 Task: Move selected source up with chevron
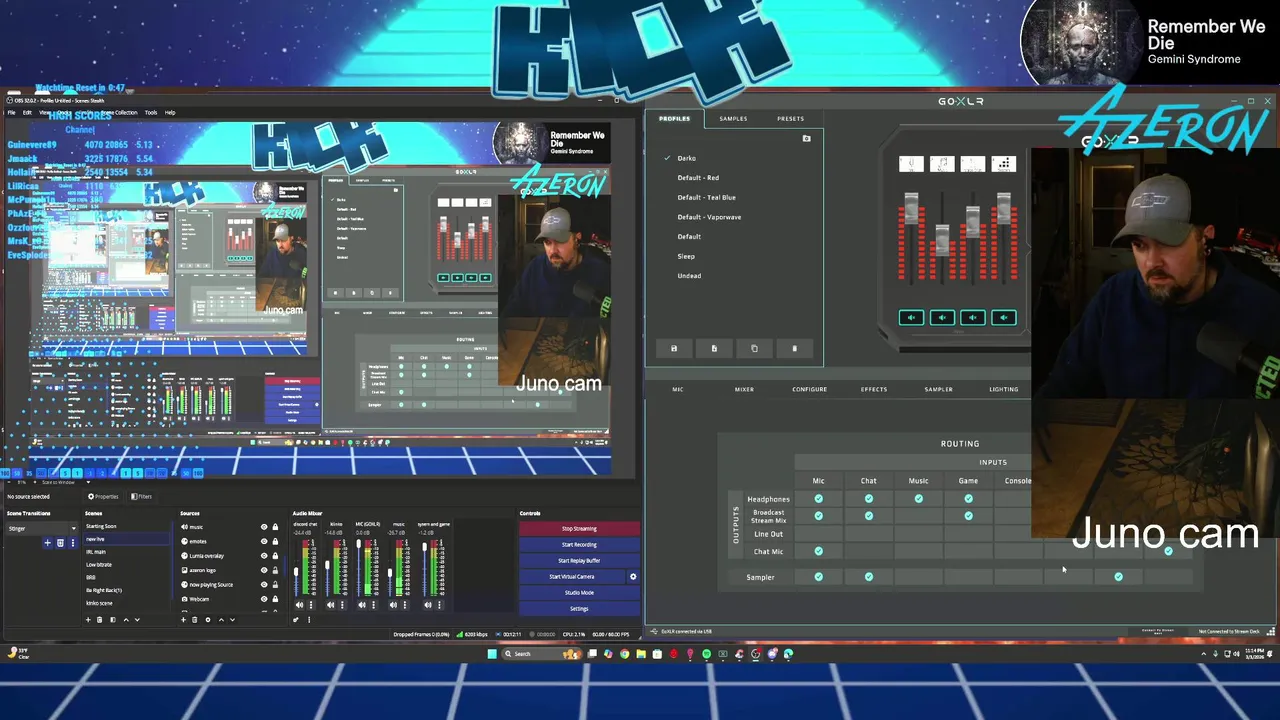coord(221,620)
